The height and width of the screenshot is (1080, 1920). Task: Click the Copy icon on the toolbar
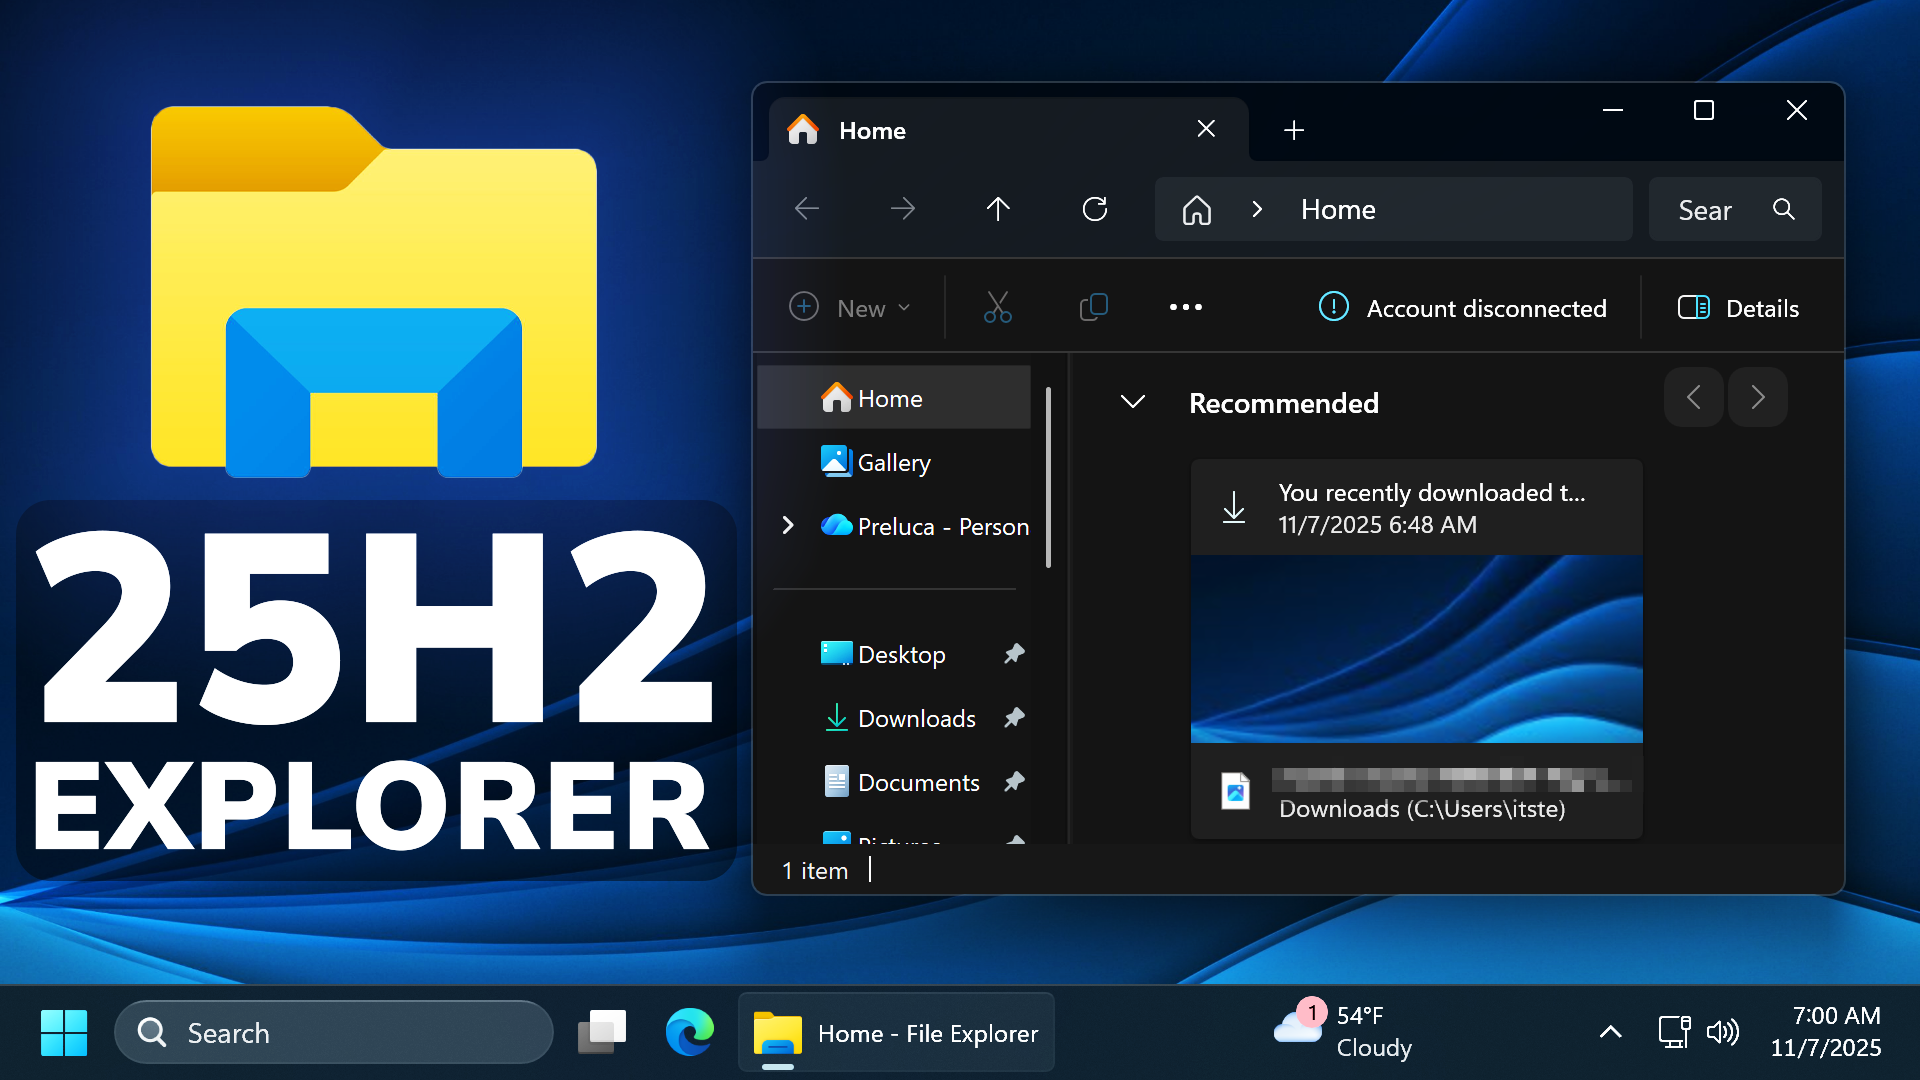[1092, 307]
